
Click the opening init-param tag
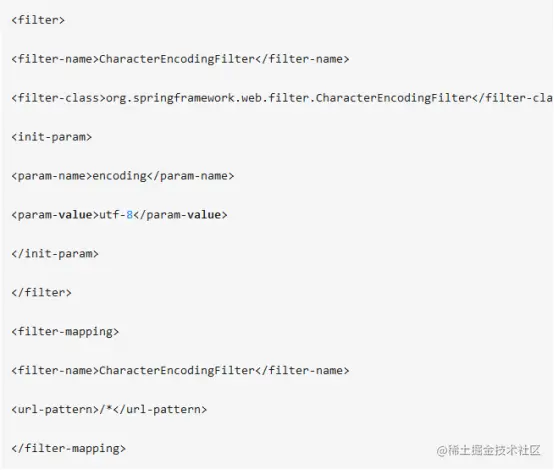click(x=52, y=137)
